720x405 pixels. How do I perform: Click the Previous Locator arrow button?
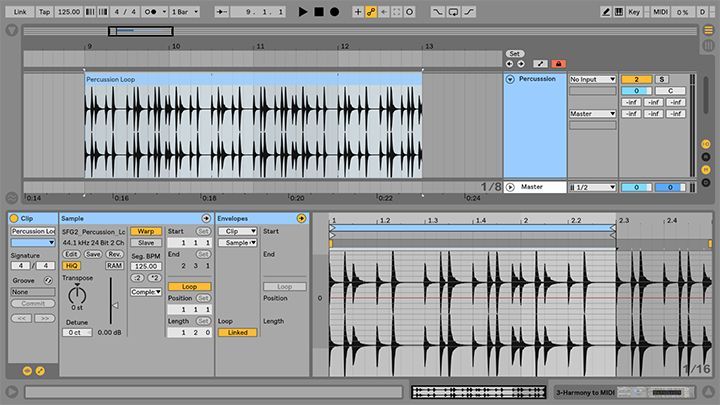click(x=509, y=64)
